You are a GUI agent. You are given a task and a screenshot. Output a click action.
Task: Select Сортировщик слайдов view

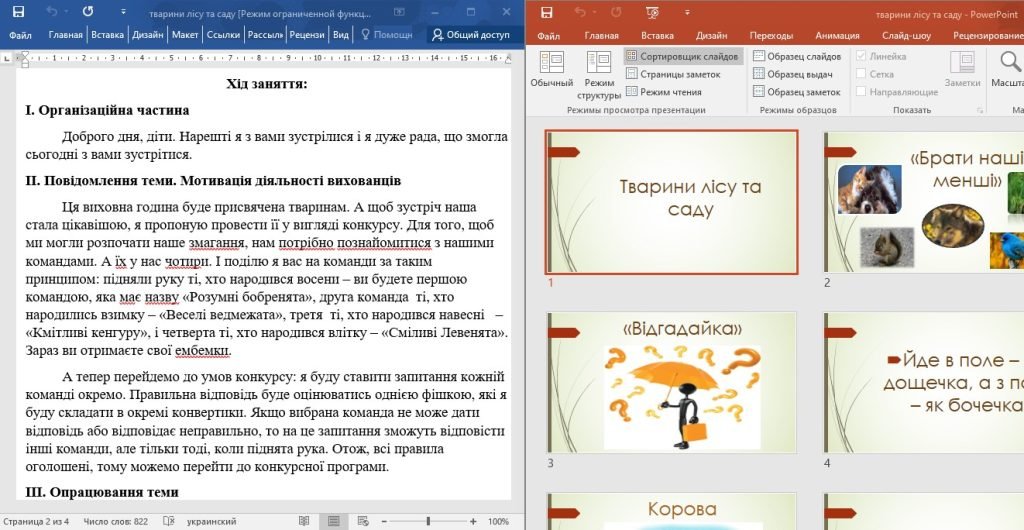(683, 56)
